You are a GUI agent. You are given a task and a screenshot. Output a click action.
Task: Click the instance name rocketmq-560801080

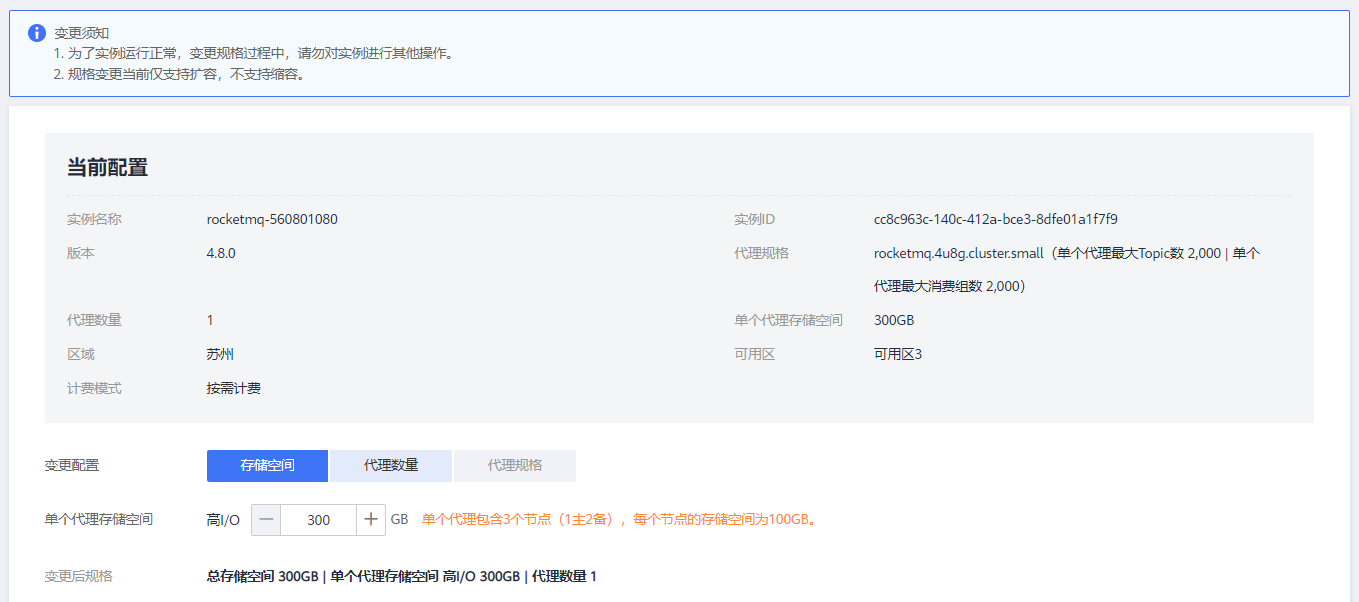tap(272, 219)
